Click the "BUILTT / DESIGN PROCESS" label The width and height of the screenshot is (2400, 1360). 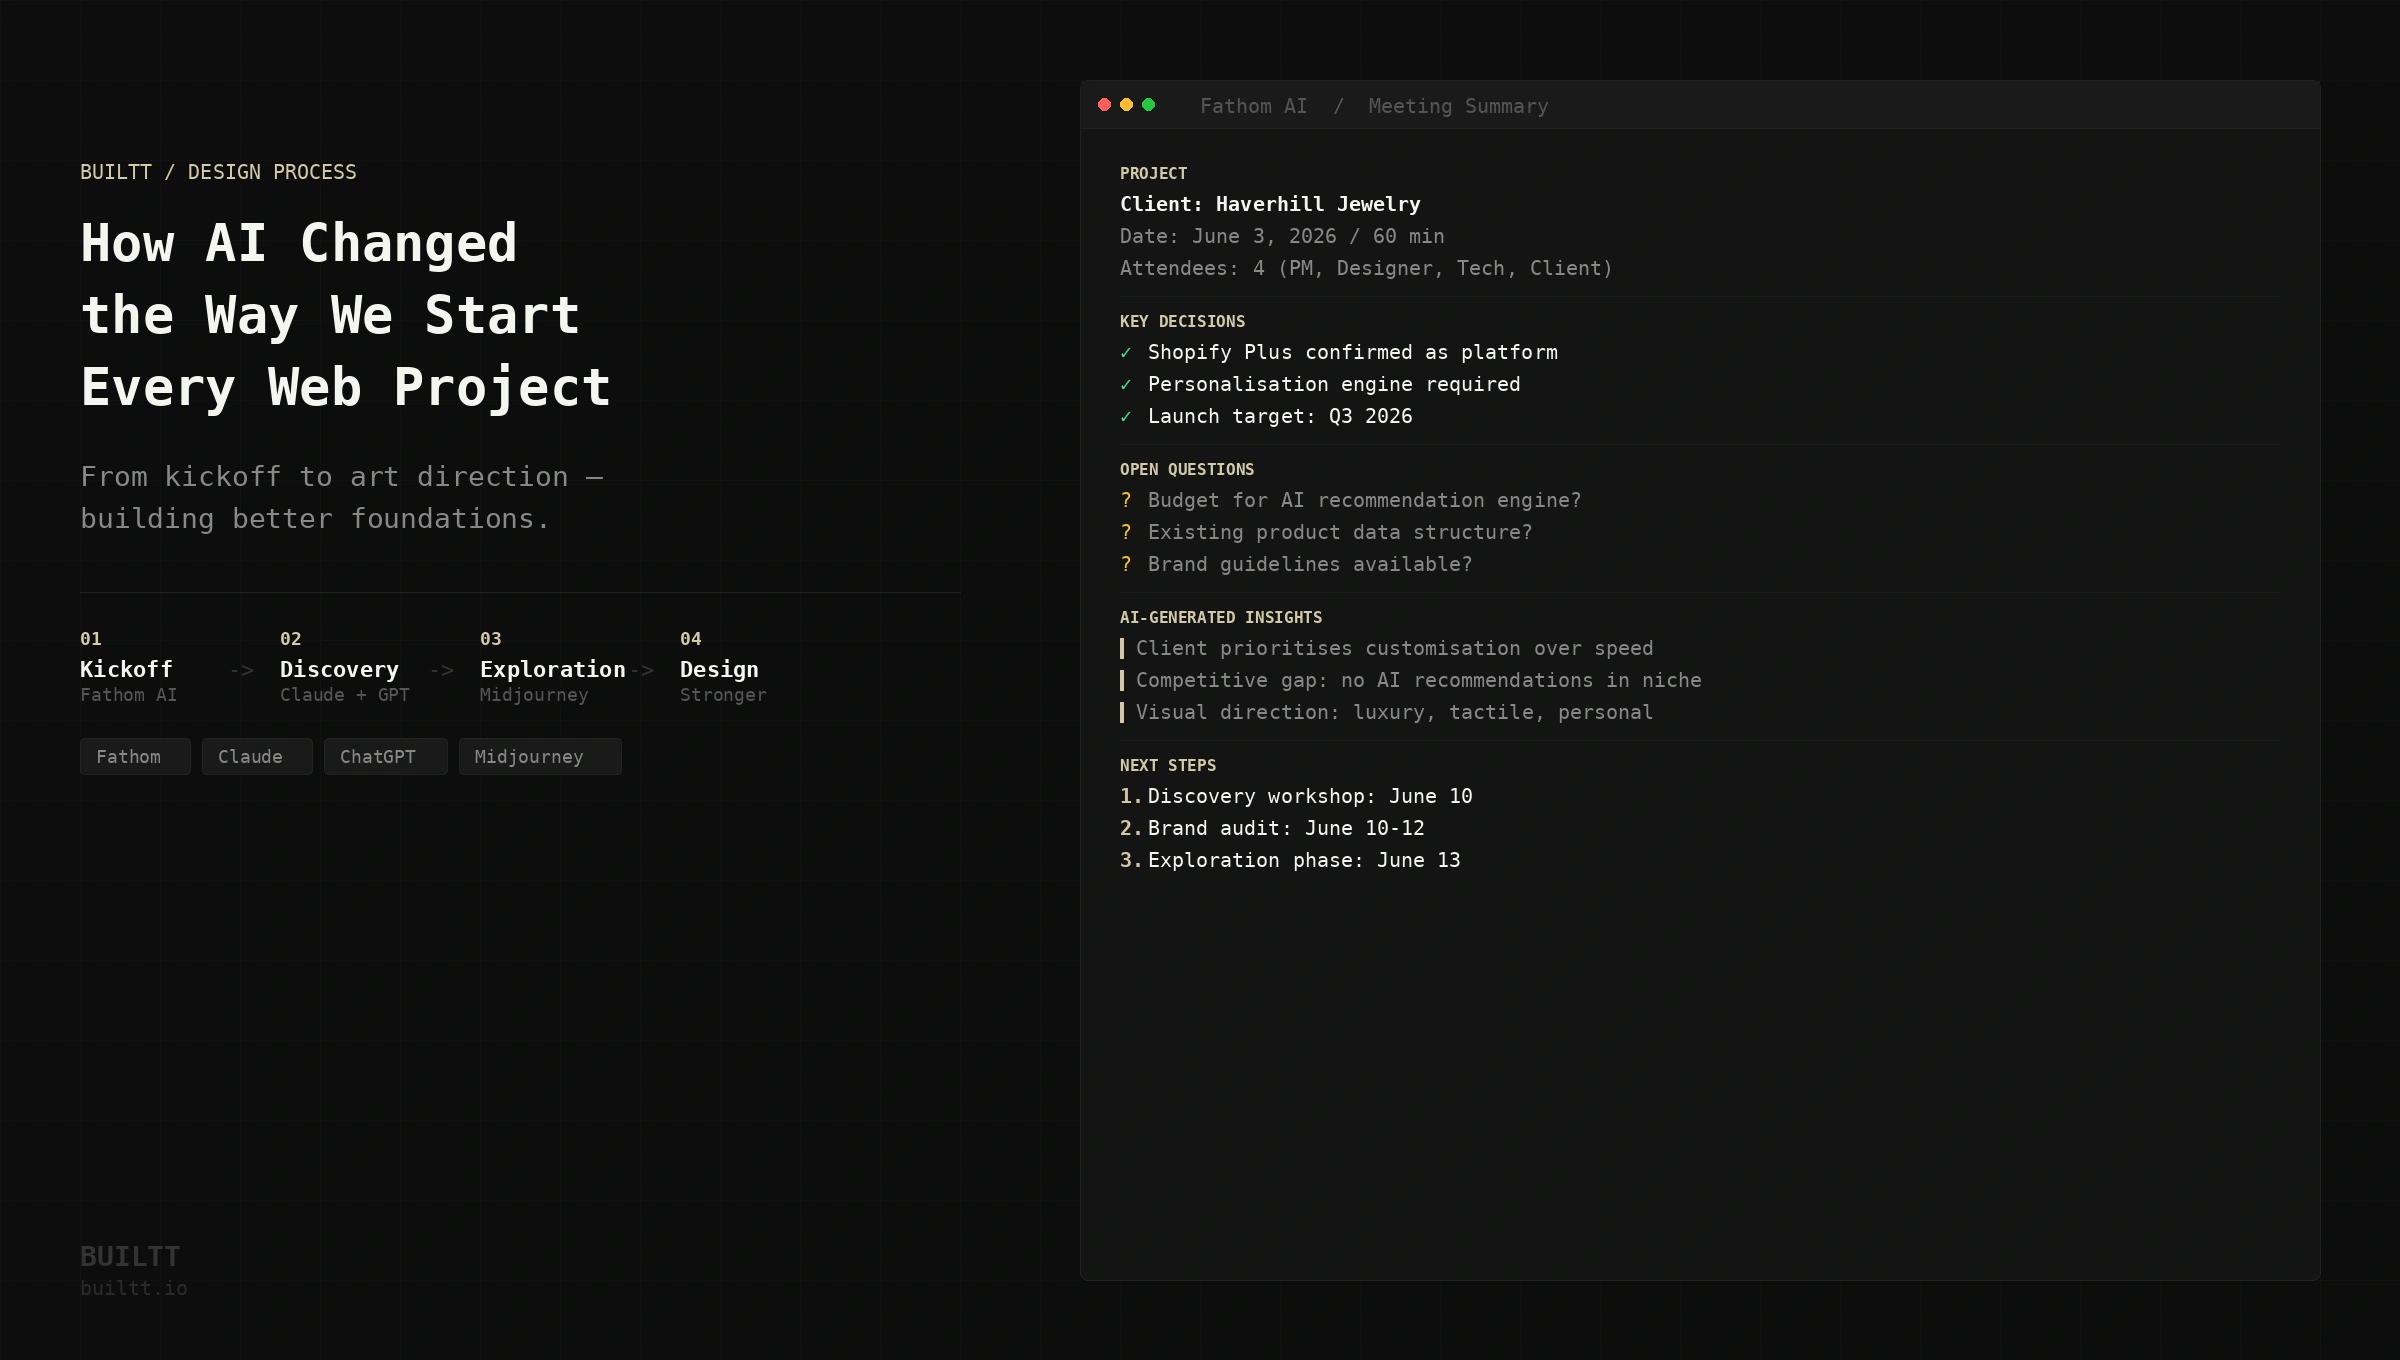pyautogui.click(x=218, y=172)
